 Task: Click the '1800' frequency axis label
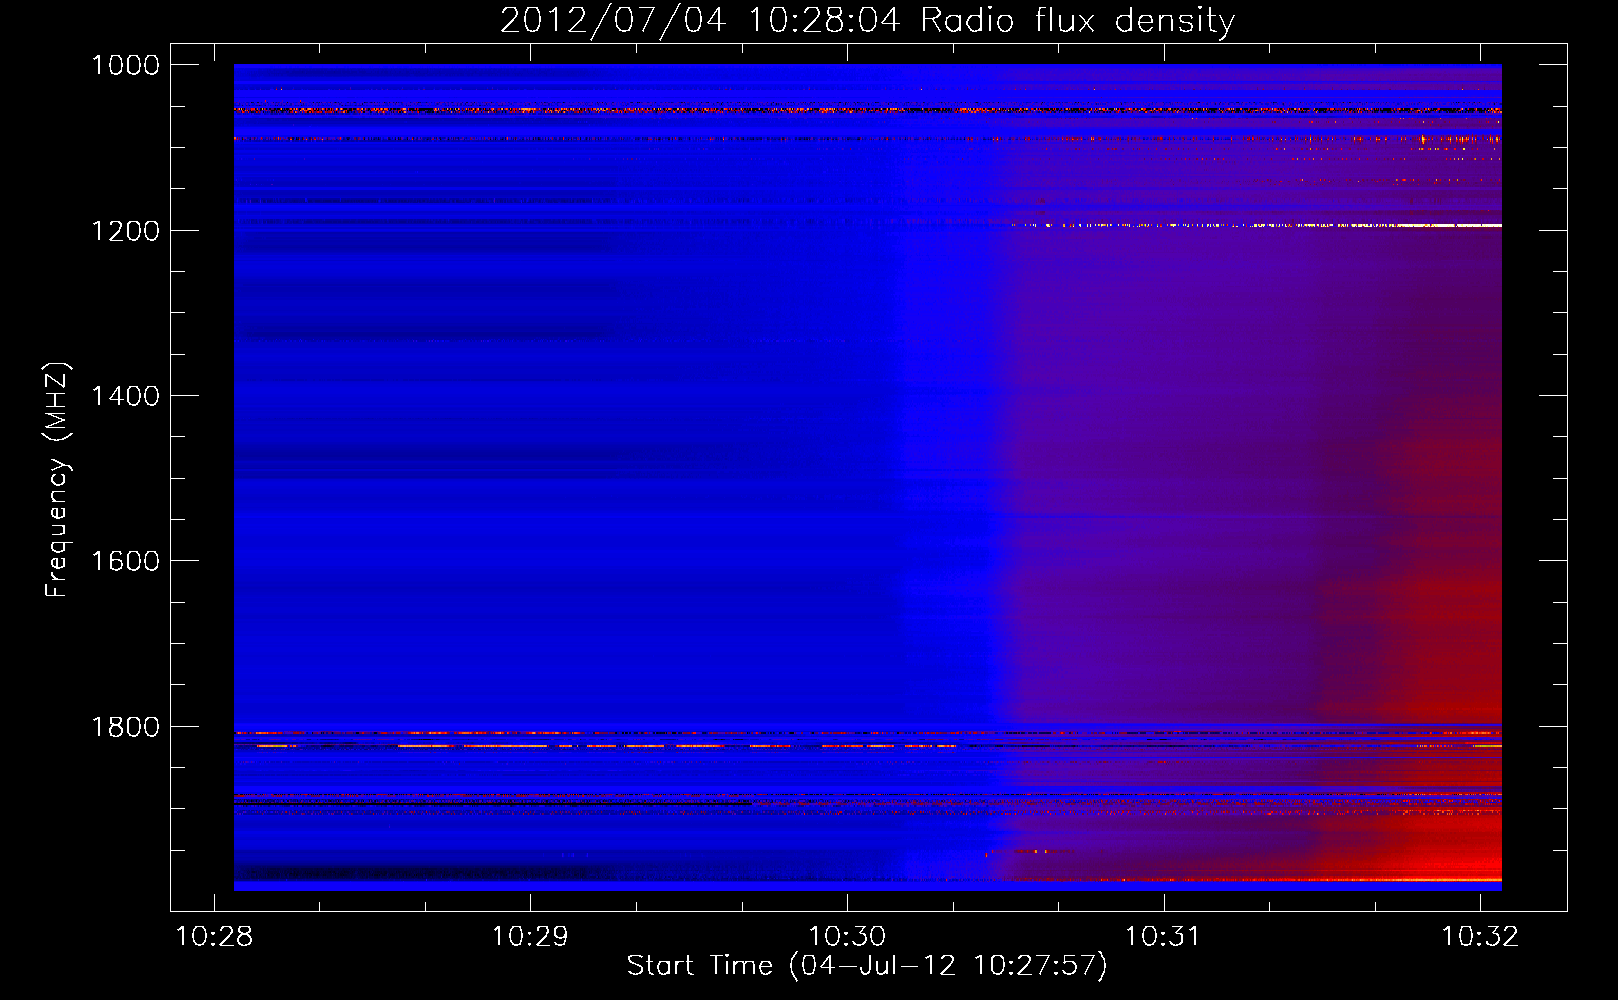click(125, 727)
